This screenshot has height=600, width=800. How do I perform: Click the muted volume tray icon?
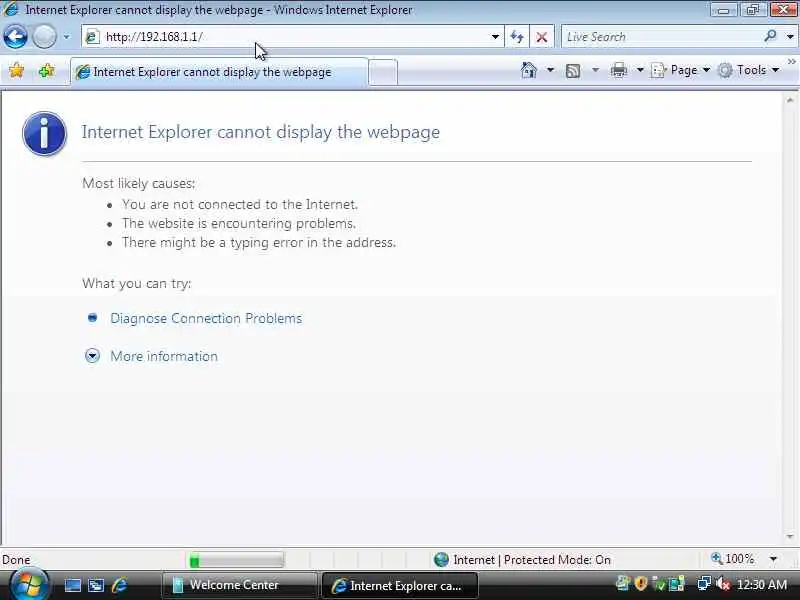tap(722, 584)
